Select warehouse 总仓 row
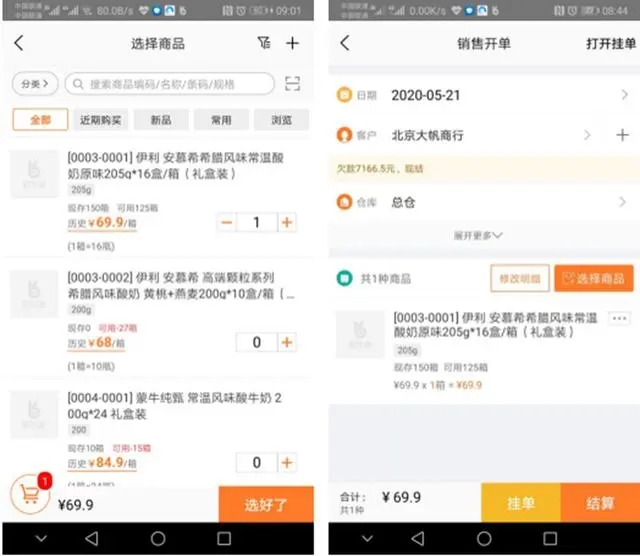Screen dimensions: 640x556 click(x=484, y=202)
